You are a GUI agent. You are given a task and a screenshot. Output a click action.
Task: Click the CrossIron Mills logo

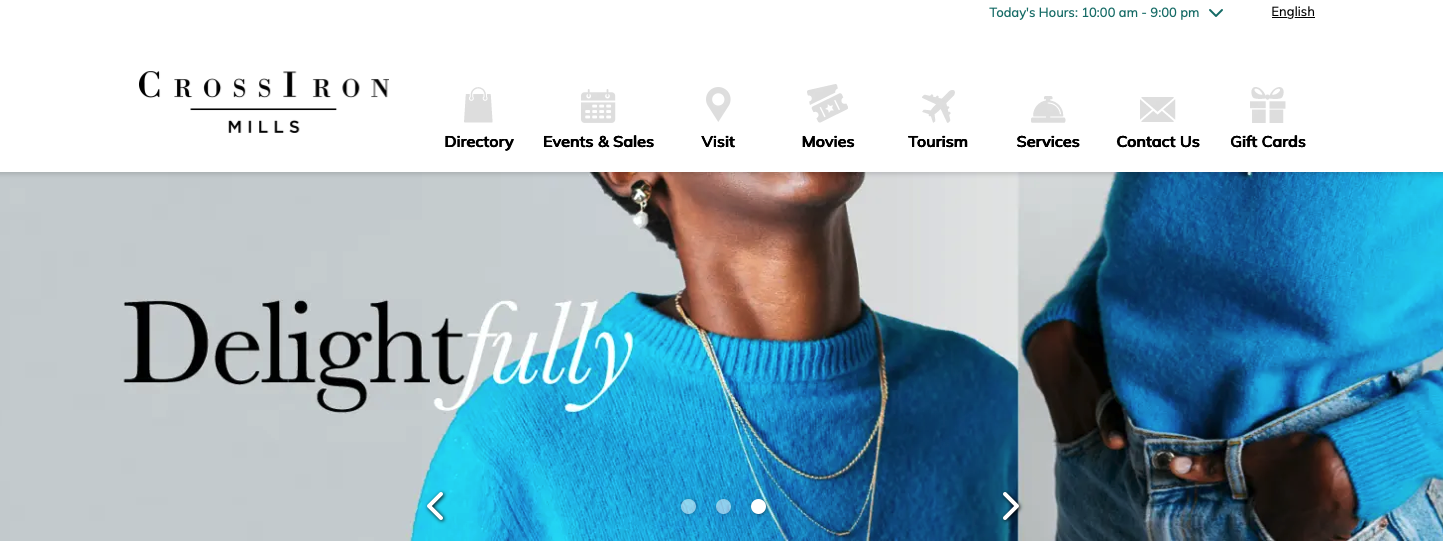click(x=264, y=102)
